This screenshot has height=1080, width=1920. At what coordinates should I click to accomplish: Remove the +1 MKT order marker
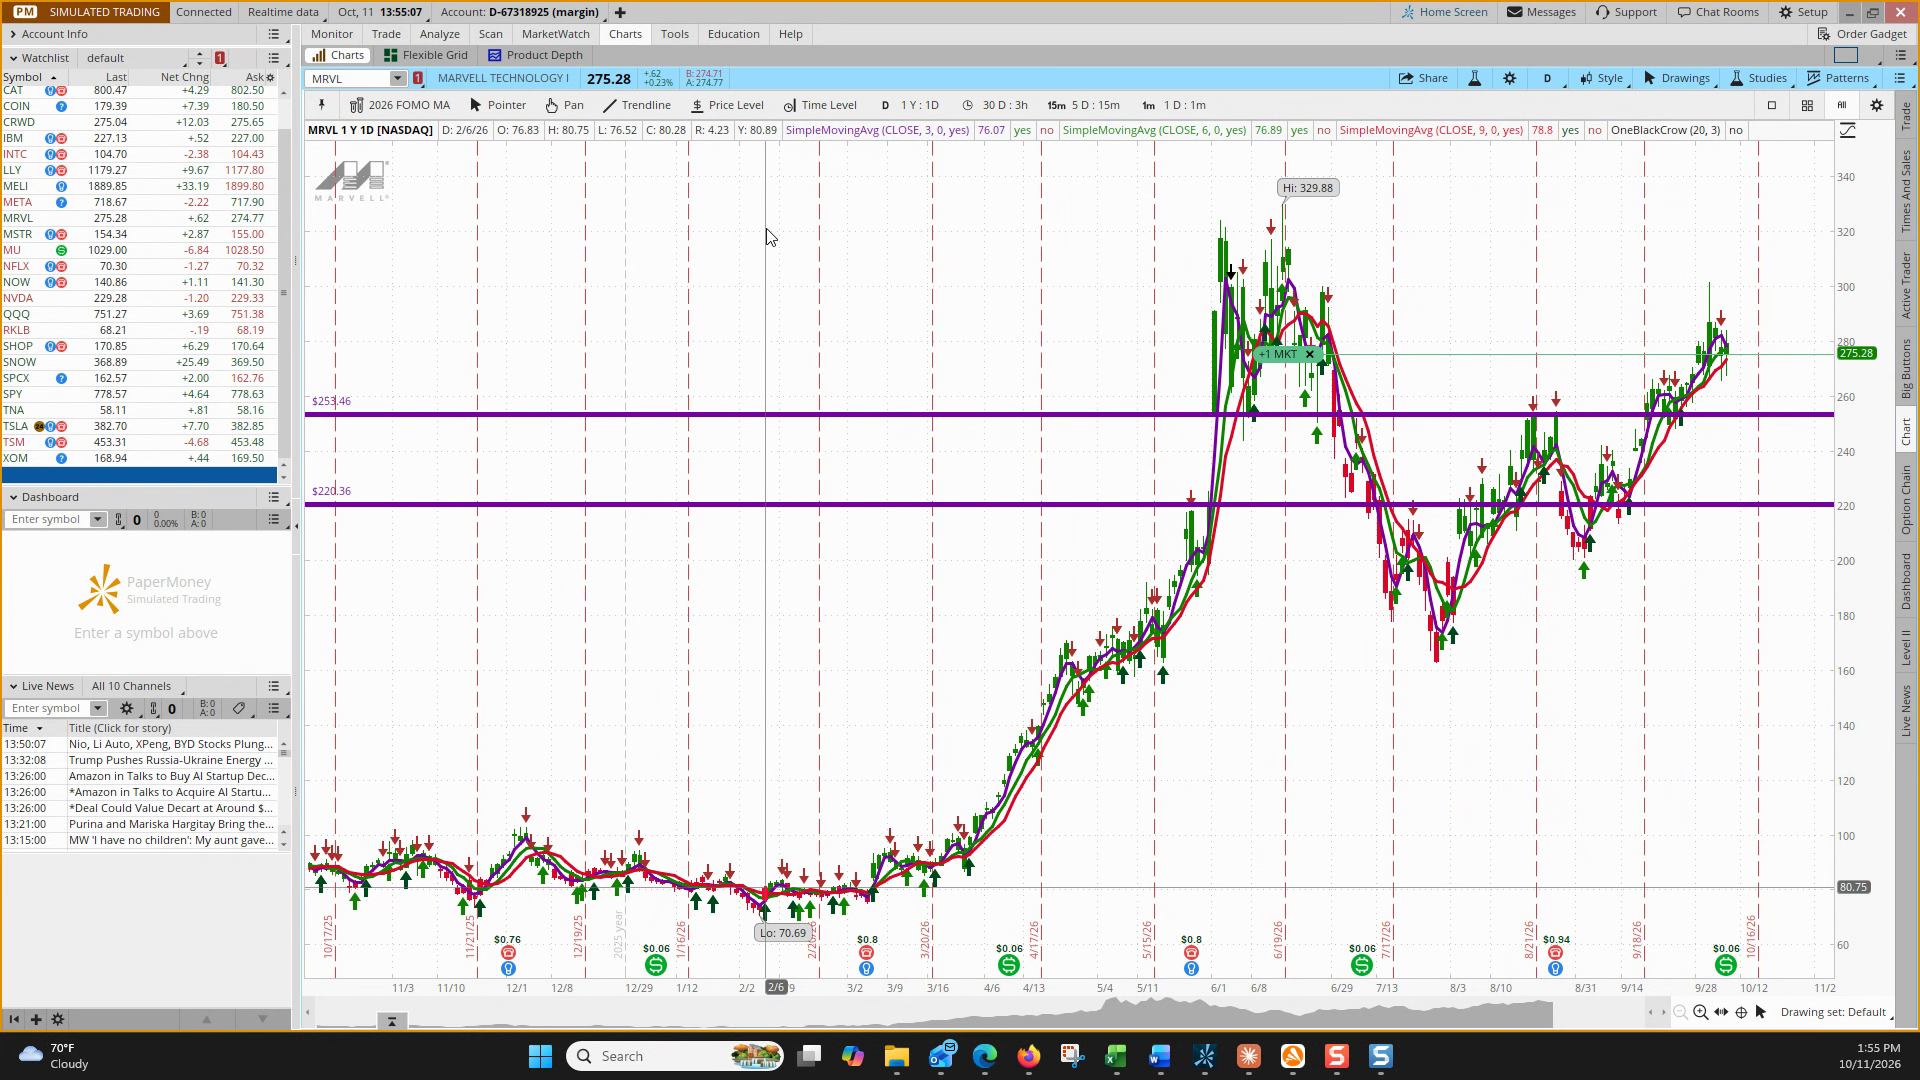(x=1309, y=354)
